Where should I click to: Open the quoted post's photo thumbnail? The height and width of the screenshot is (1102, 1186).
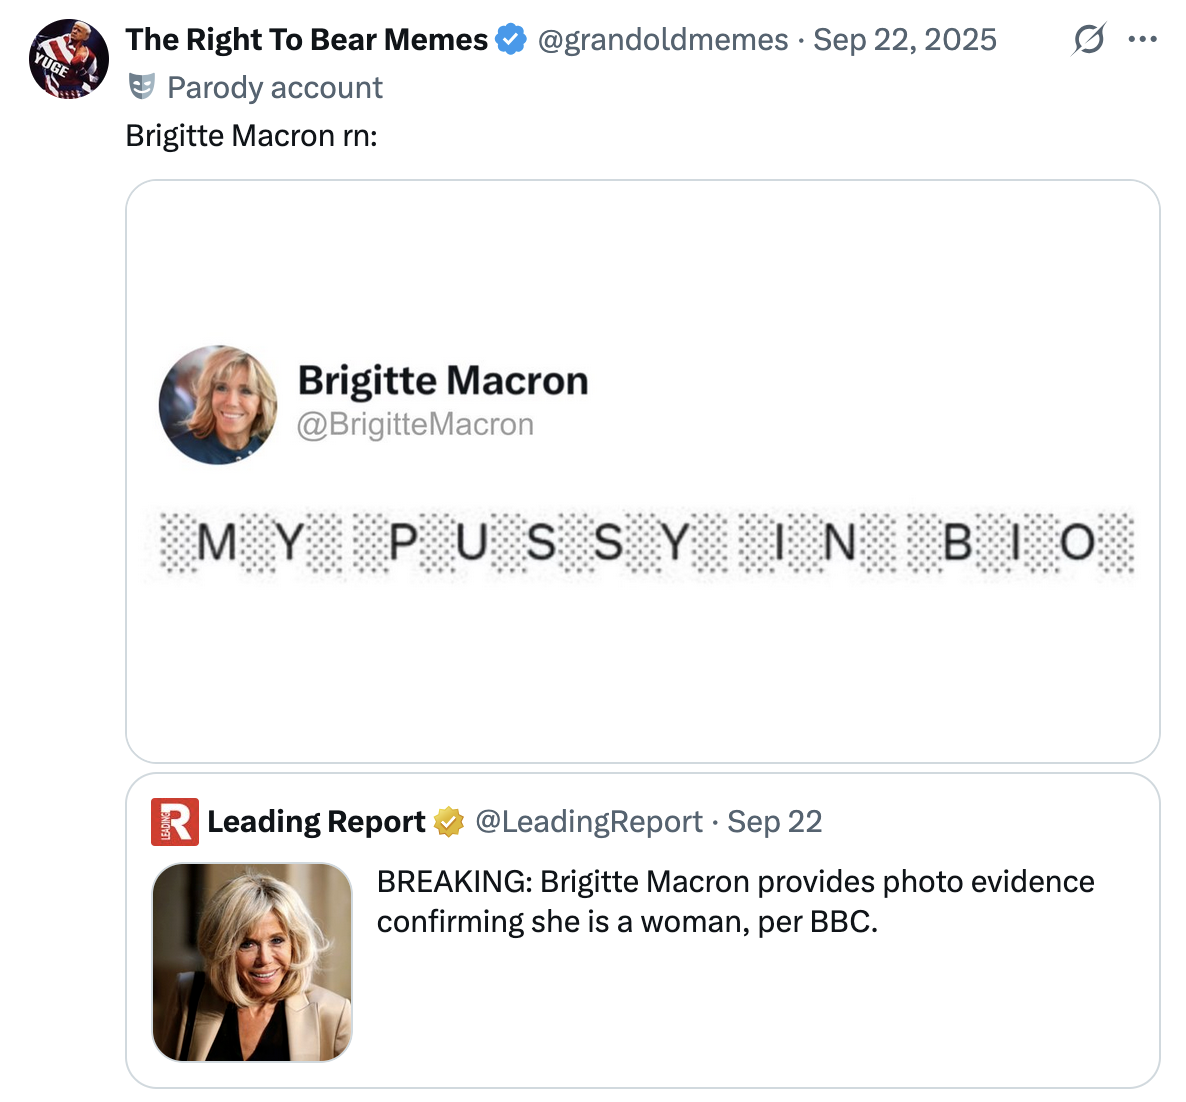pyautogui.click(x=252, y=962)
